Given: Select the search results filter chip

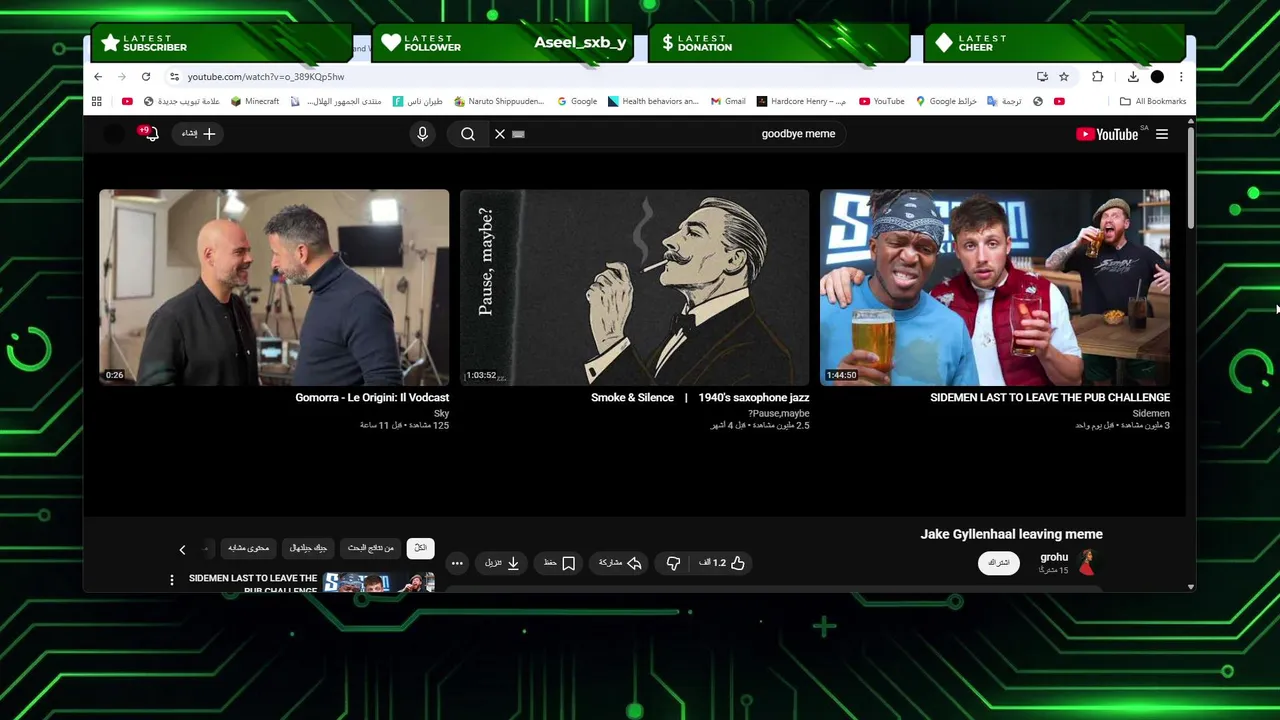Looking at the screenshot, I should tap(371, 548).
